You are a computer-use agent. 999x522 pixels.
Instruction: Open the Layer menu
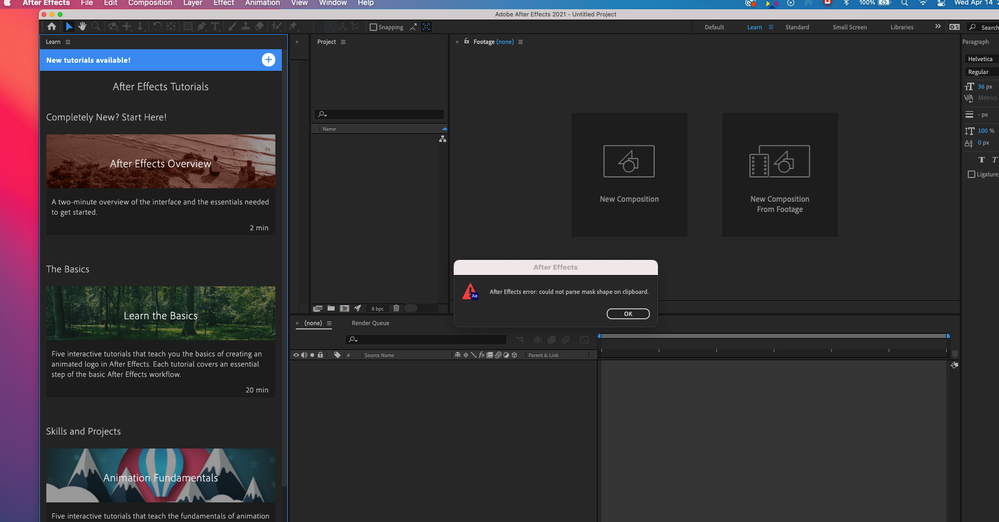click(x=192, y=3)
